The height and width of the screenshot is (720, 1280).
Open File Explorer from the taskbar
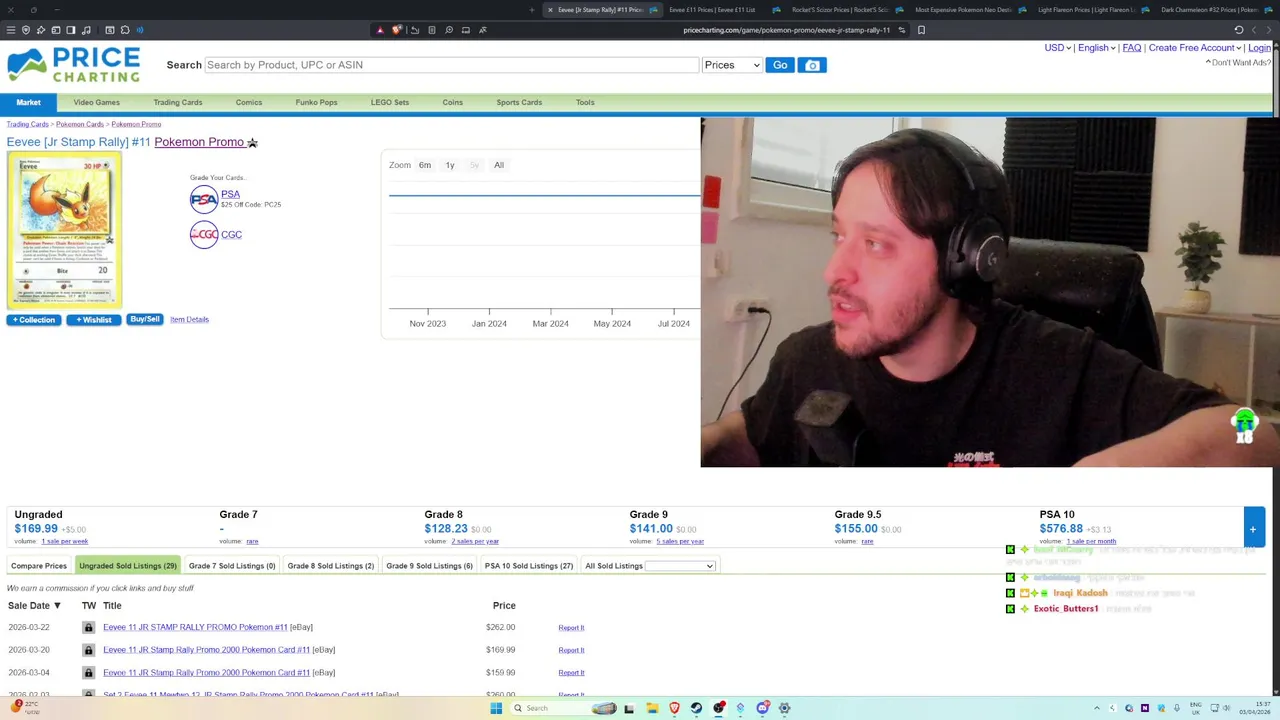[652, 708]
